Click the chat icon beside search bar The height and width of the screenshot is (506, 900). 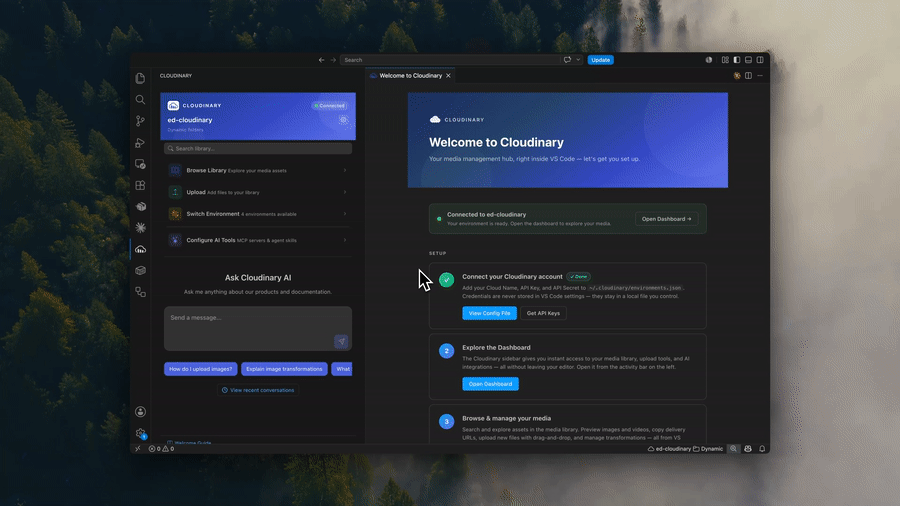(567, 60)
